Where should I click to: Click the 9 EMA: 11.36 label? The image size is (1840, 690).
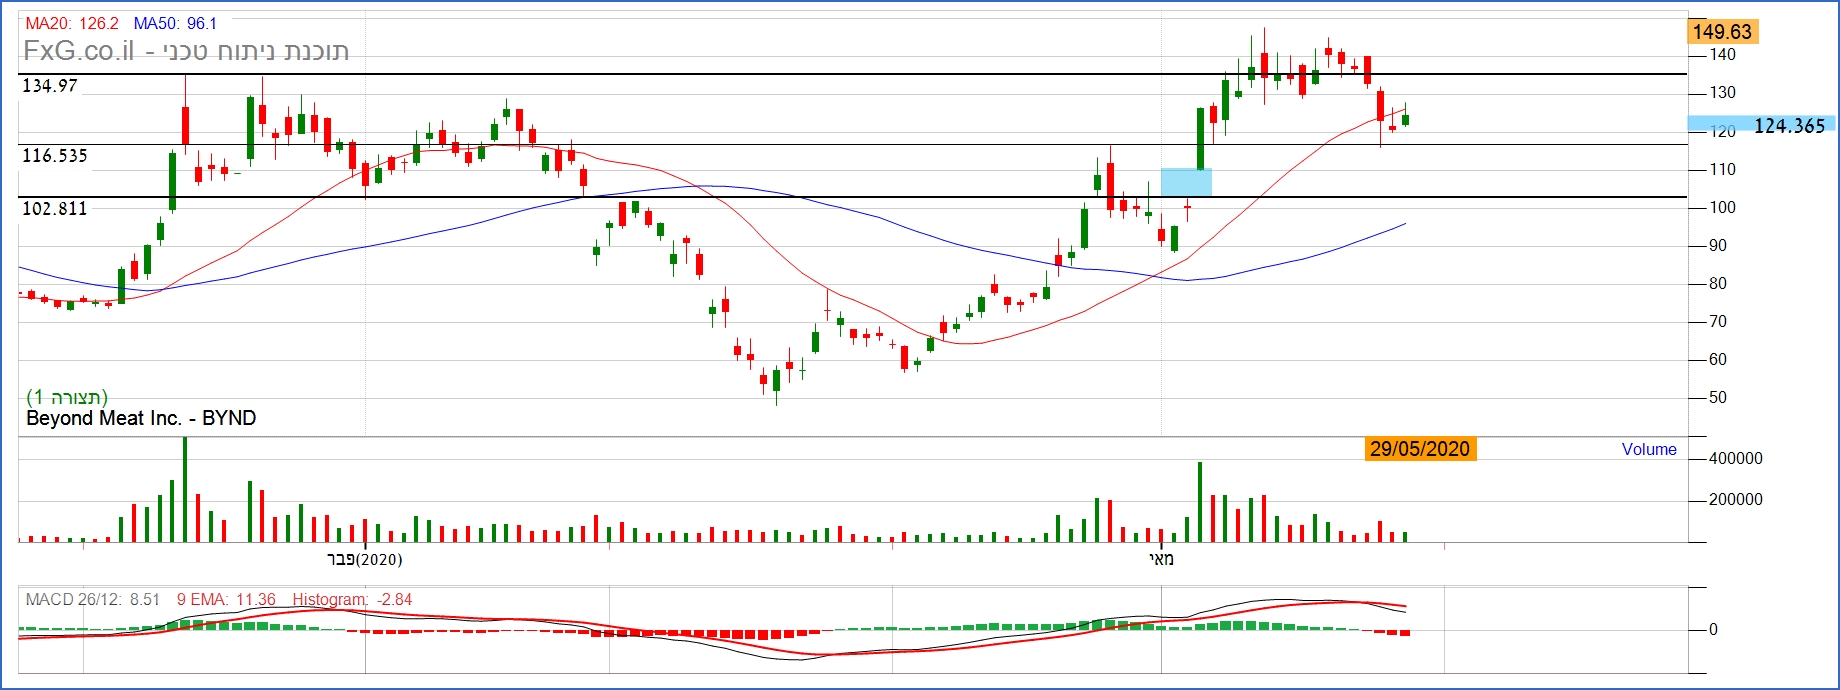226,600
